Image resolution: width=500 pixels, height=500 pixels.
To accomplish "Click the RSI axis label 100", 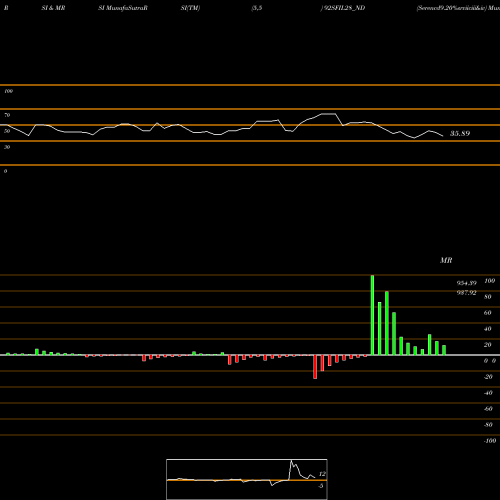I will [x=8, y=91].
